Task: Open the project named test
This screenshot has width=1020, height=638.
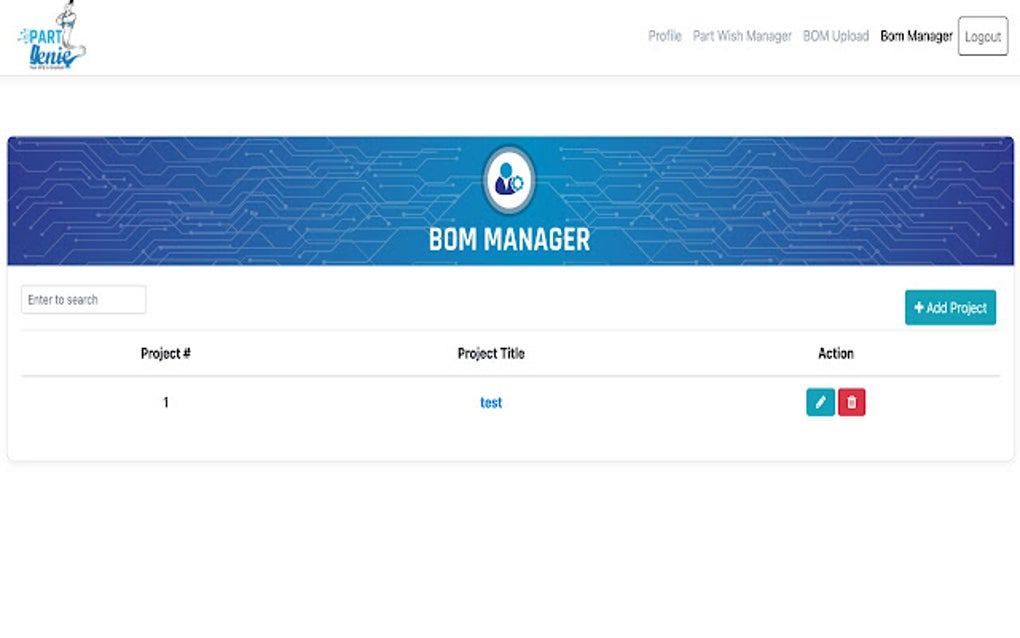Action: pos(489,401)
